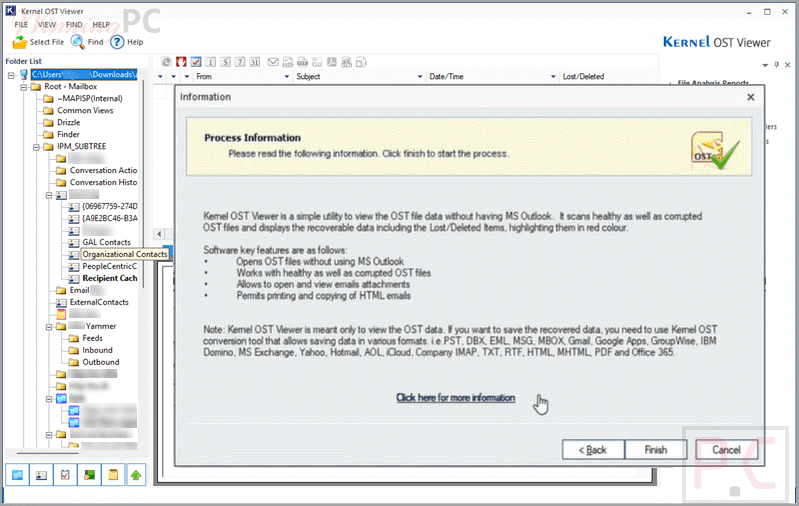Click Finish to start the process
This screenshot has width=799, height=506.
pos(656,449)
